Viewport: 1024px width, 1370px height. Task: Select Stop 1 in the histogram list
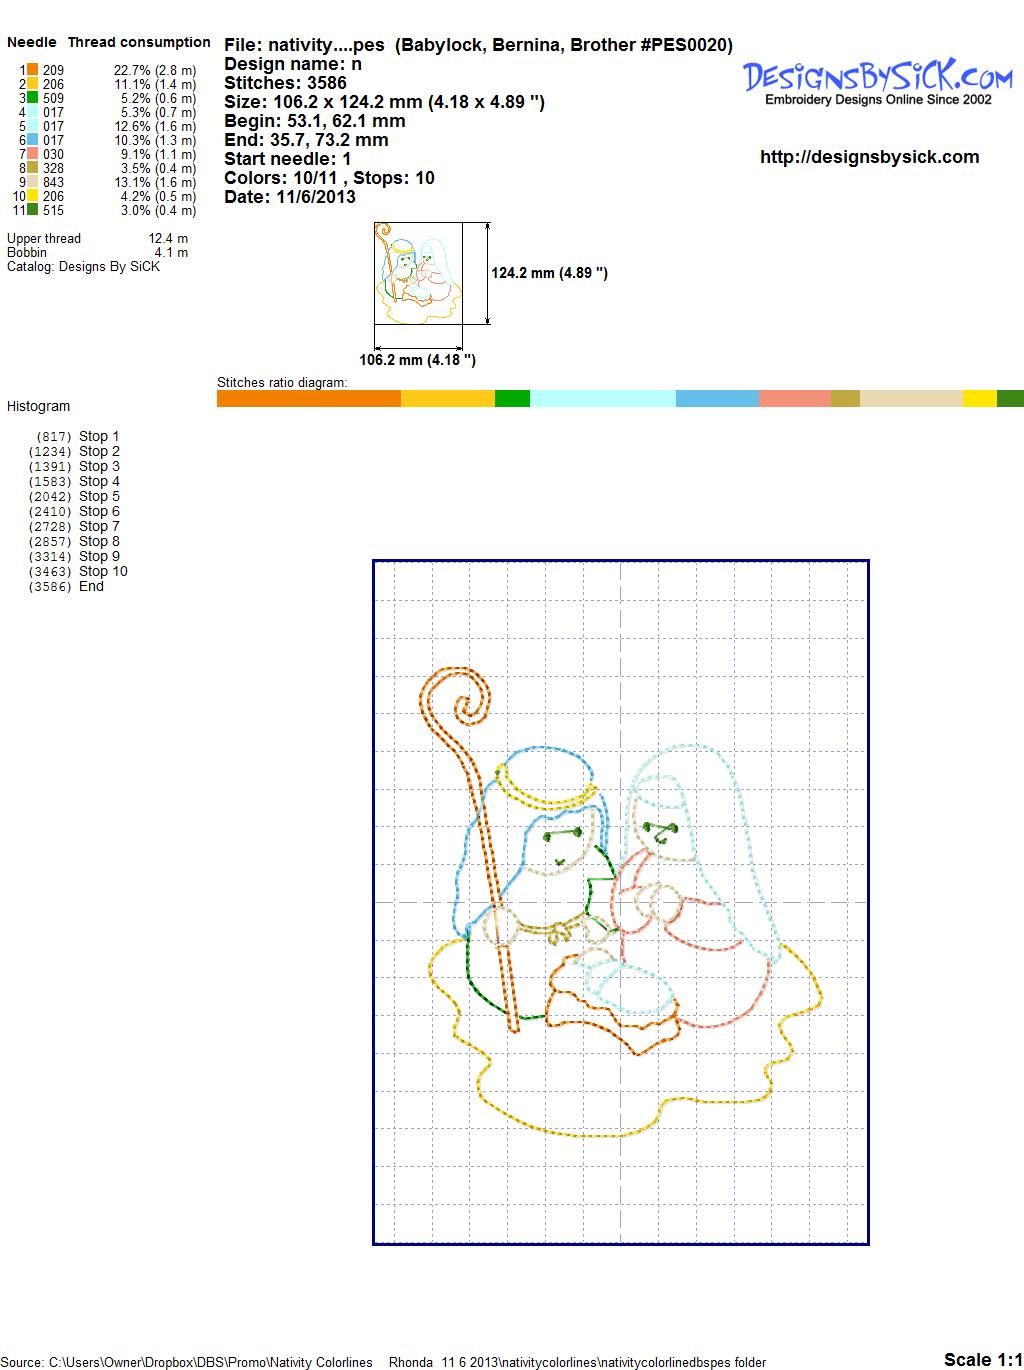[x=98, y=436]
